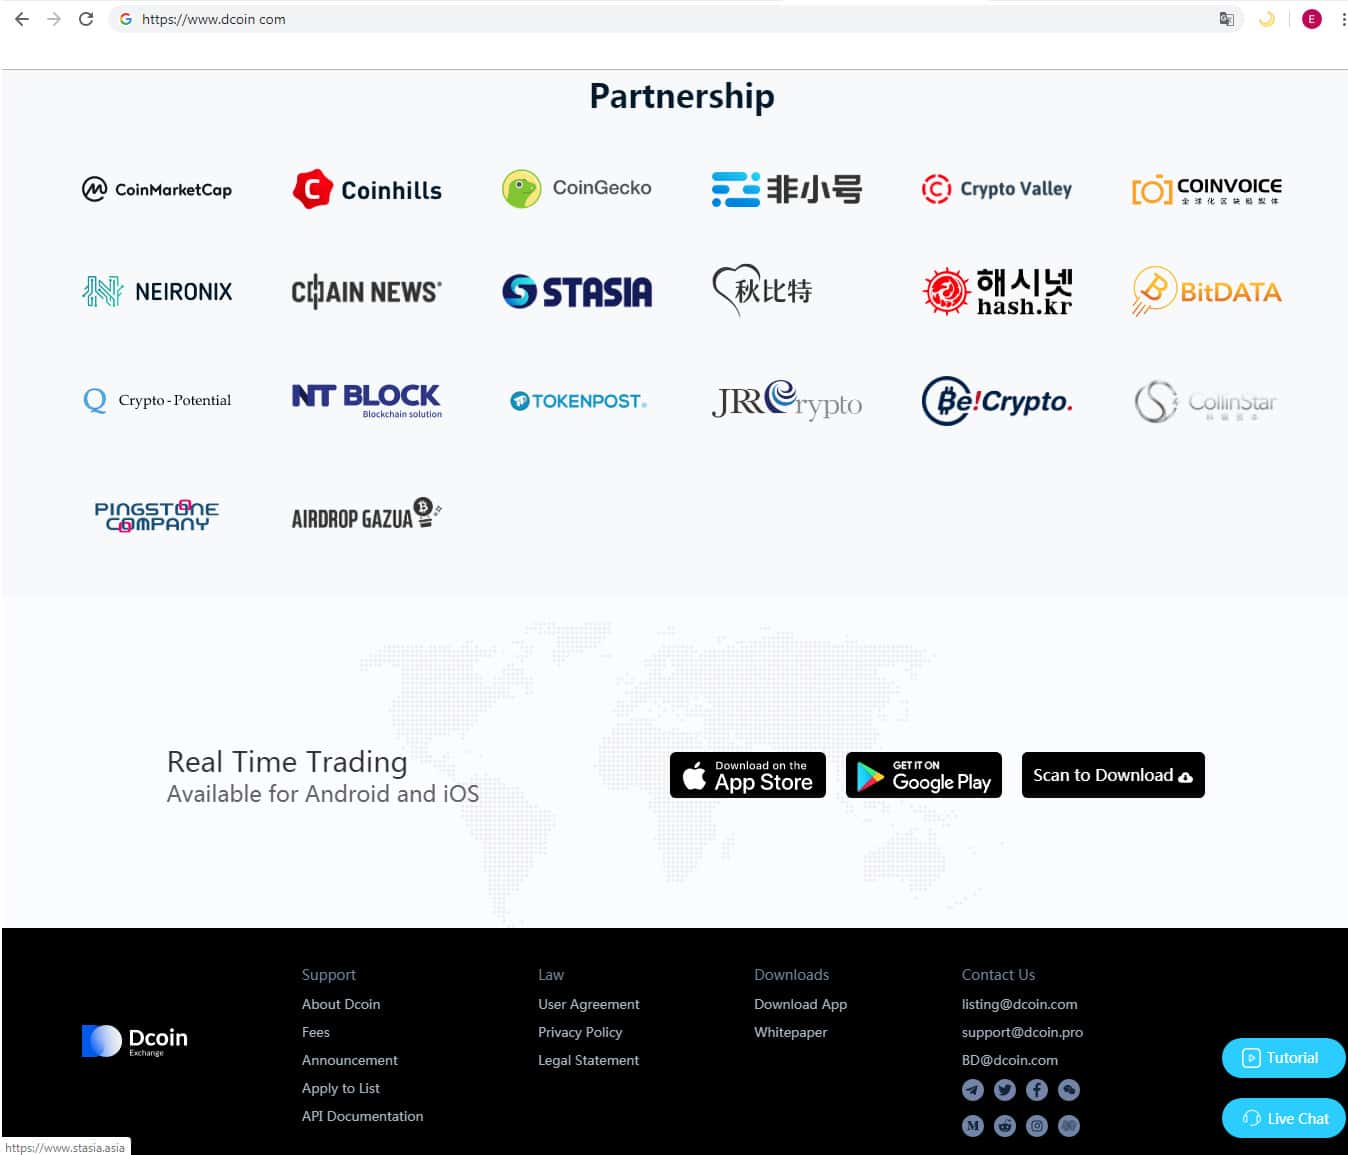Click the hash.kr partner logo

pyautogui.click(x=997, y=291)
